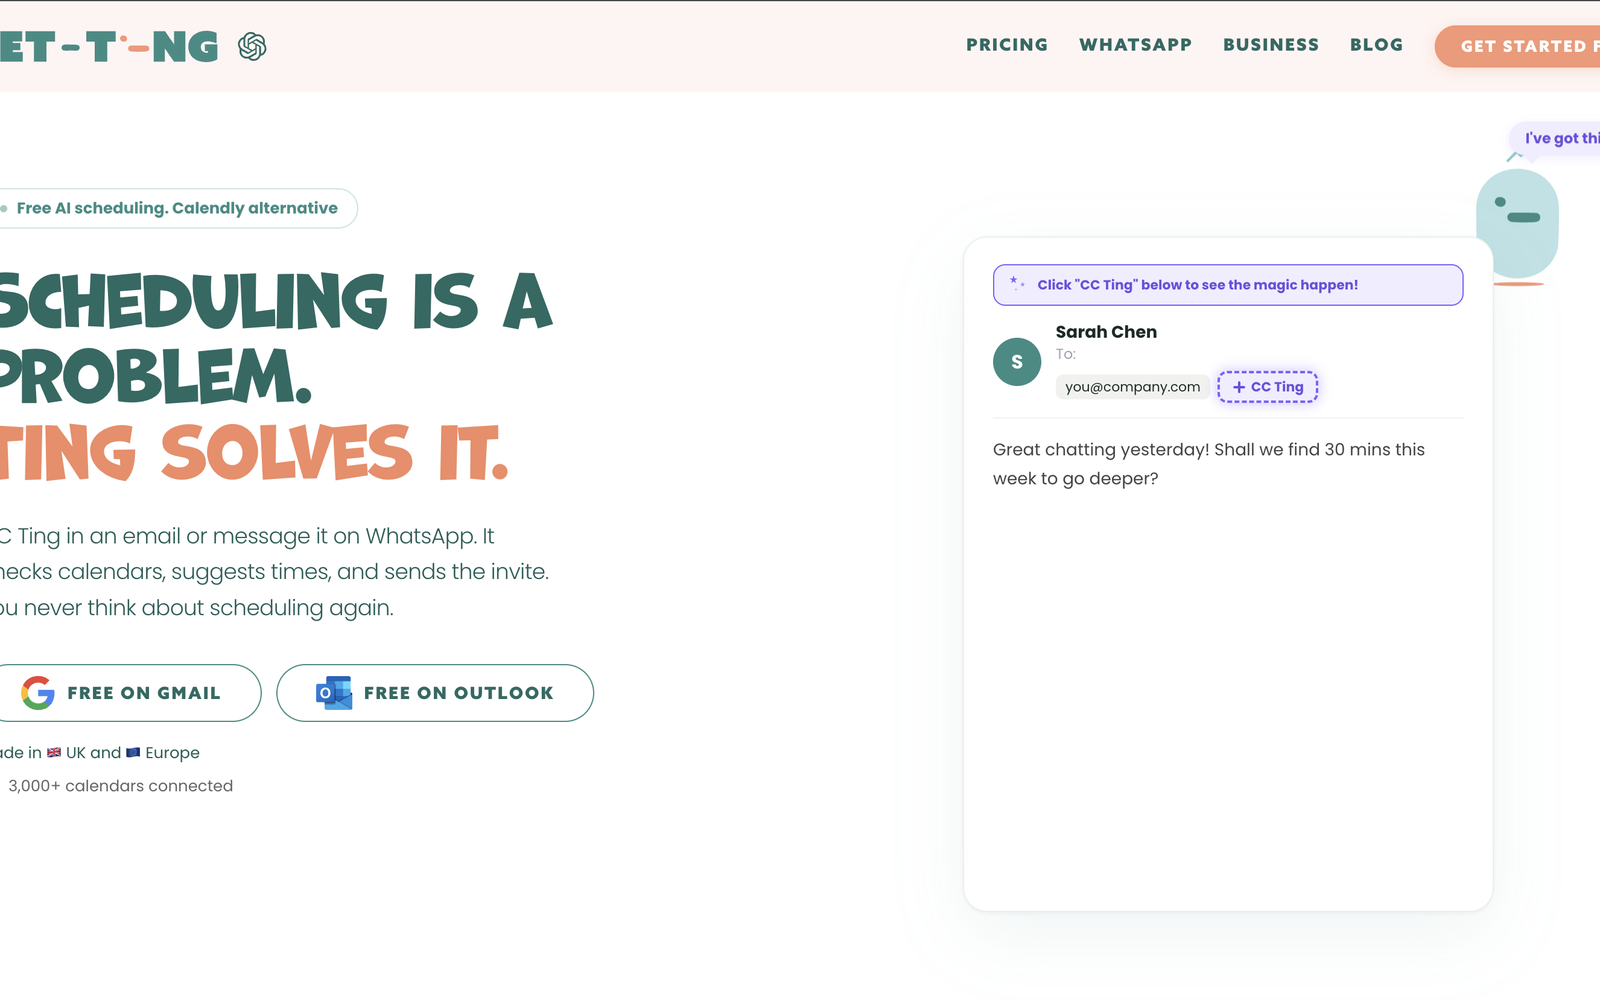Click the 'Sarah Chen' sender name
The height and width of the screenshot is (1000, 1600).
(1106, 332)
